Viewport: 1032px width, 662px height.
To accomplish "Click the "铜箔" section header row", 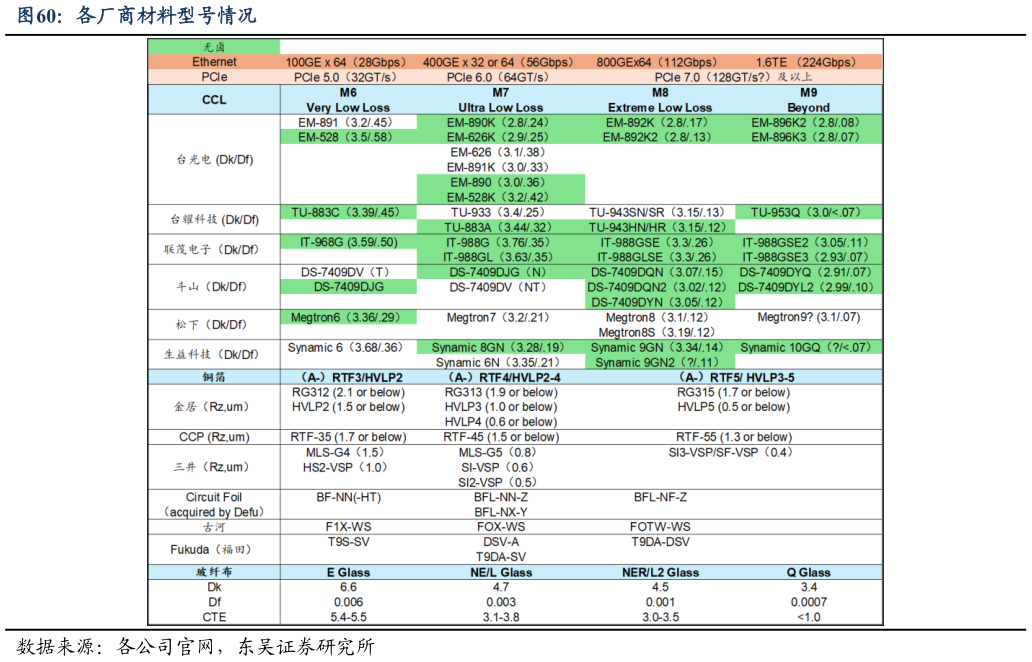I will pyautogui.click(x=214, y=377).
